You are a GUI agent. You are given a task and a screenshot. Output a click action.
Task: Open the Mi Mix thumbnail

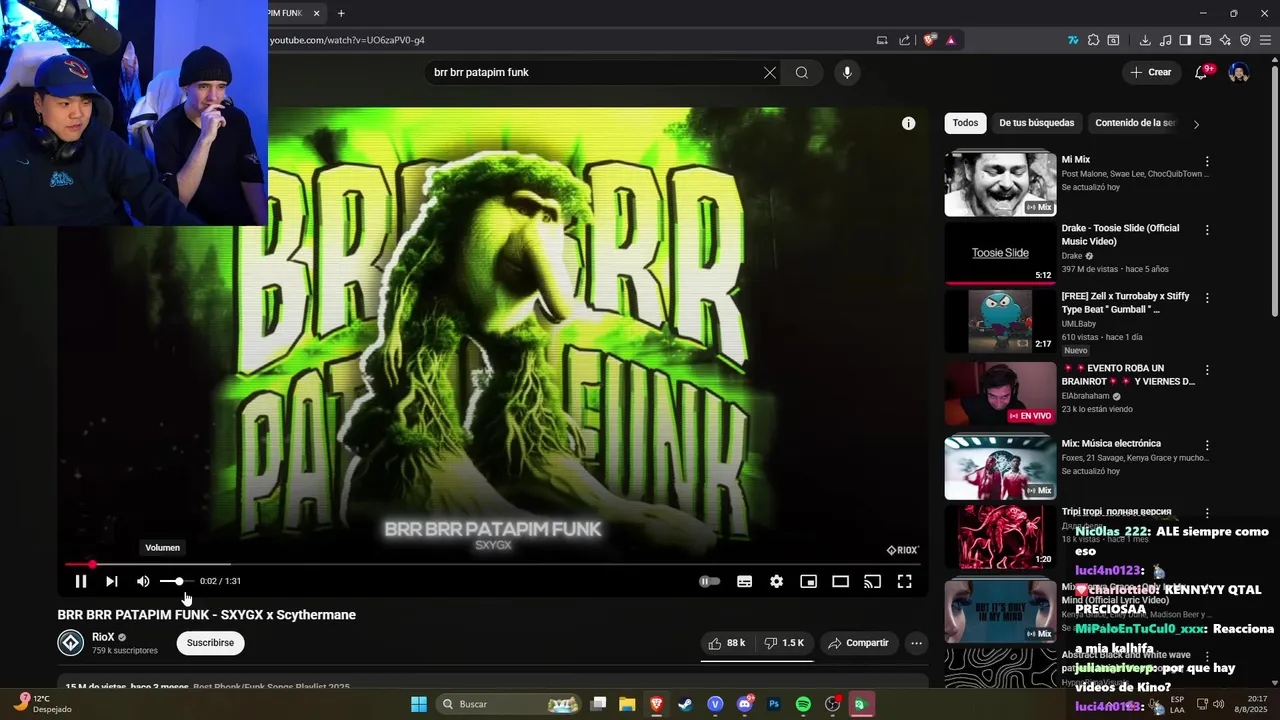pyautogui.click(x=1000, y=184)
